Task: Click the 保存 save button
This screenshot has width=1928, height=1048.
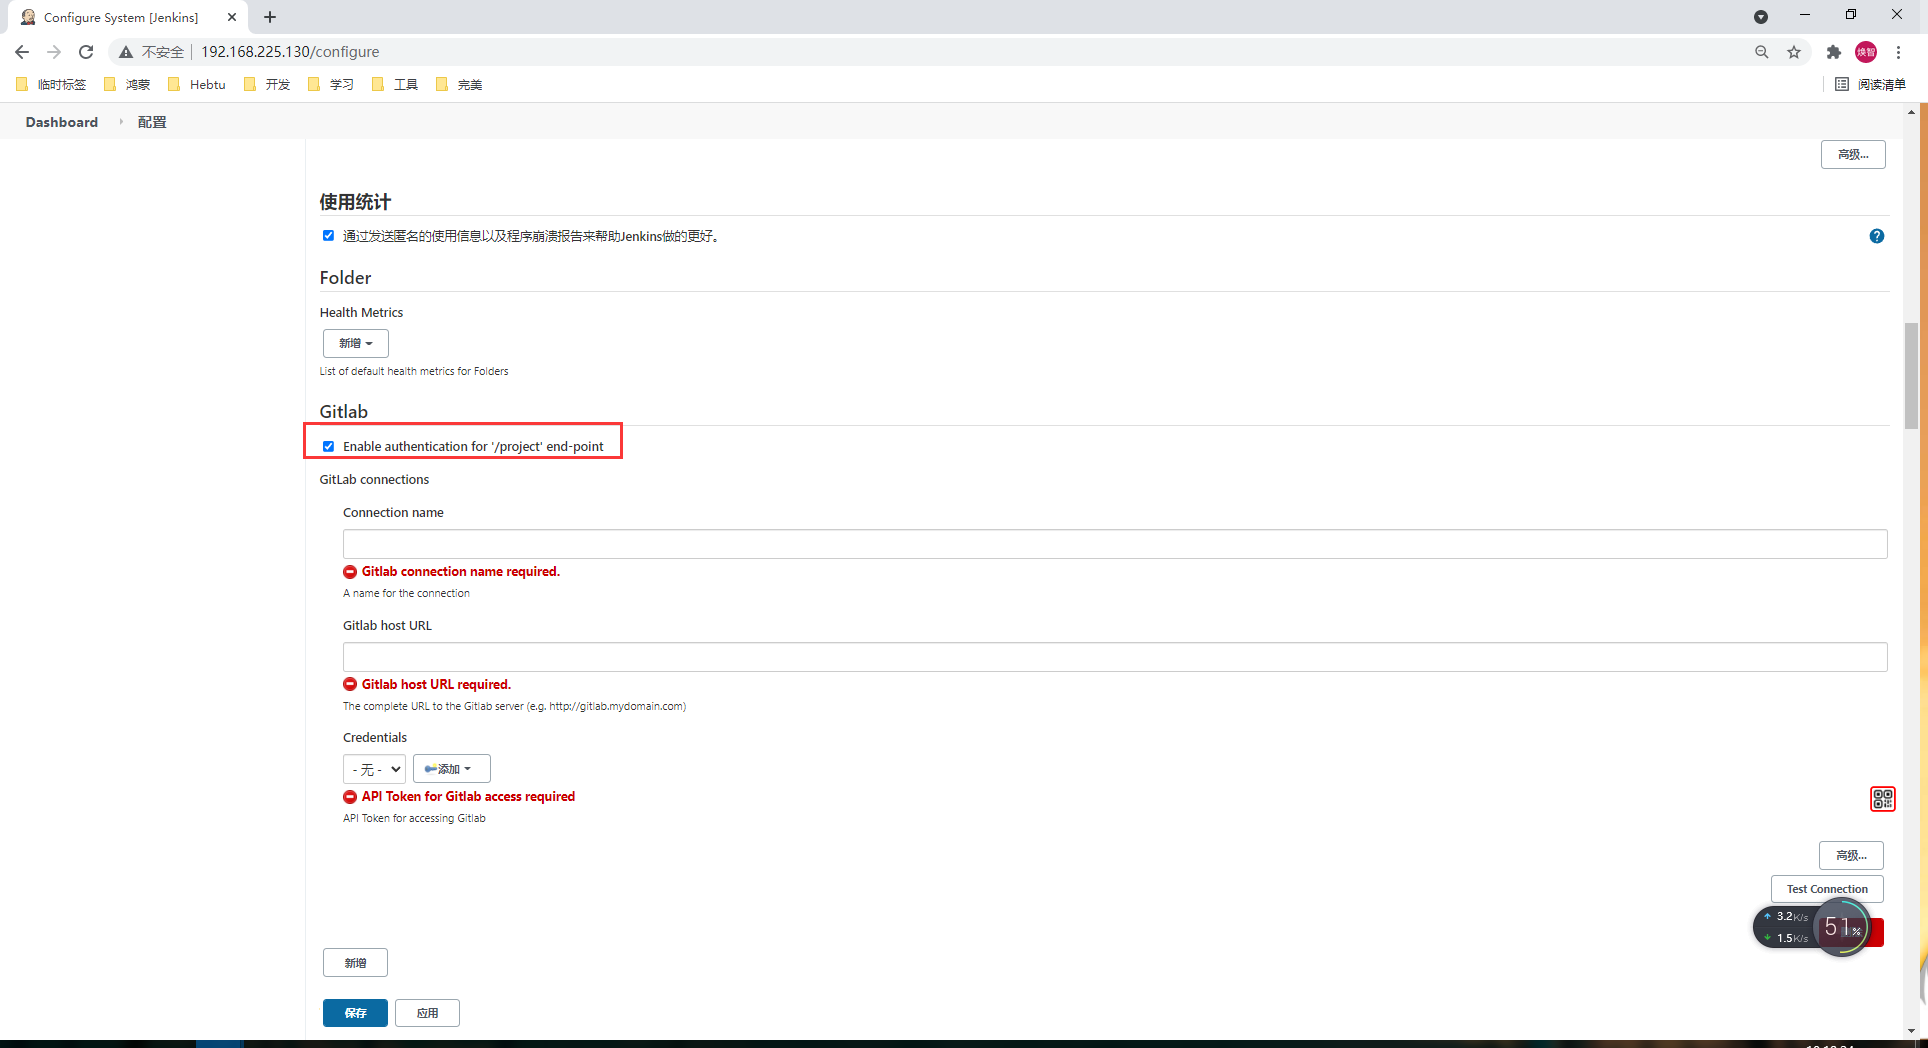Action: tap(355, 1013)
